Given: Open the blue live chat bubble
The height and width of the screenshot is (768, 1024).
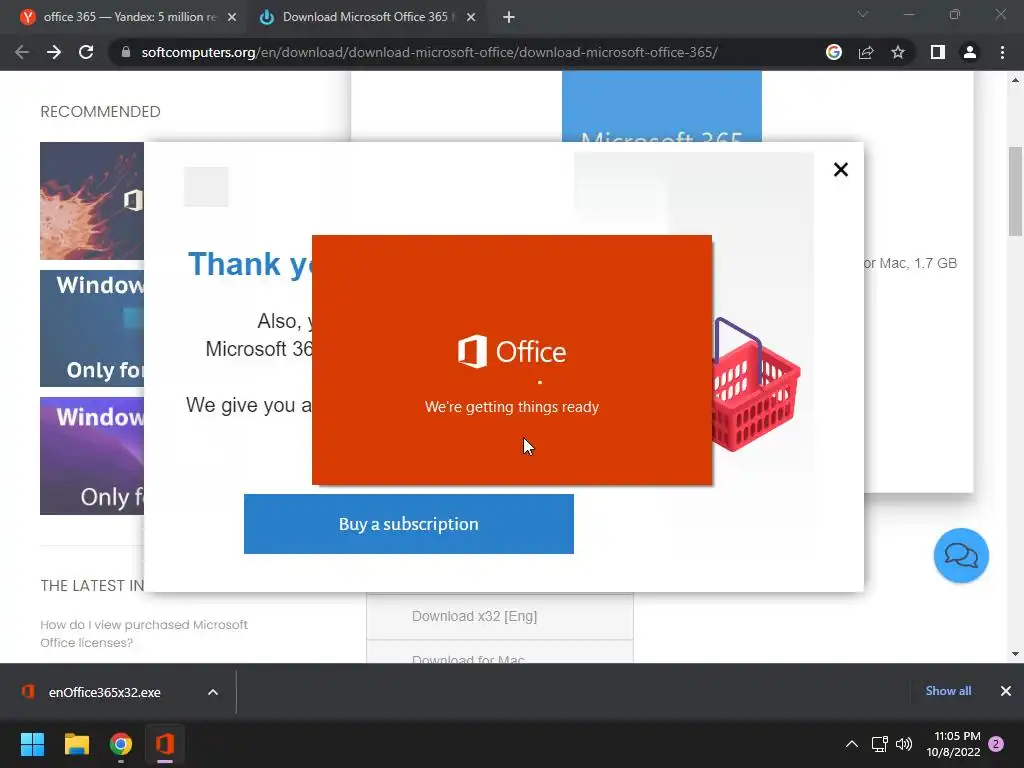Looking at the screenshot, I should pos(961,556).
